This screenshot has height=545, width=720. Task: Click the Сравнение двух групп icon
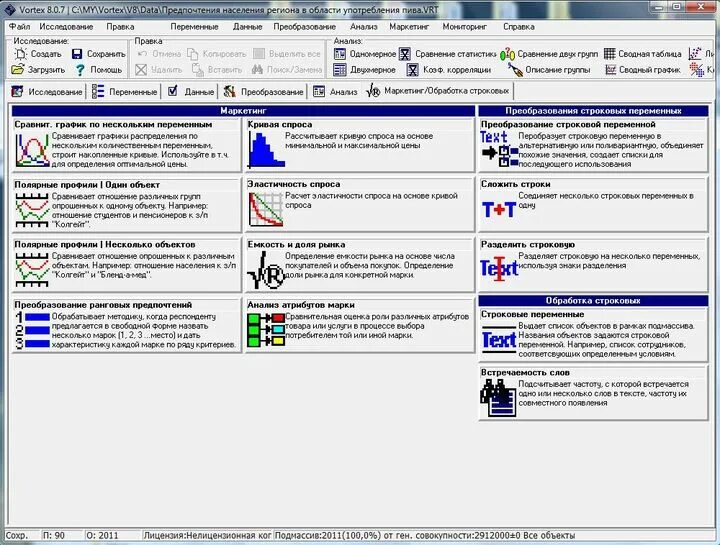507,54
